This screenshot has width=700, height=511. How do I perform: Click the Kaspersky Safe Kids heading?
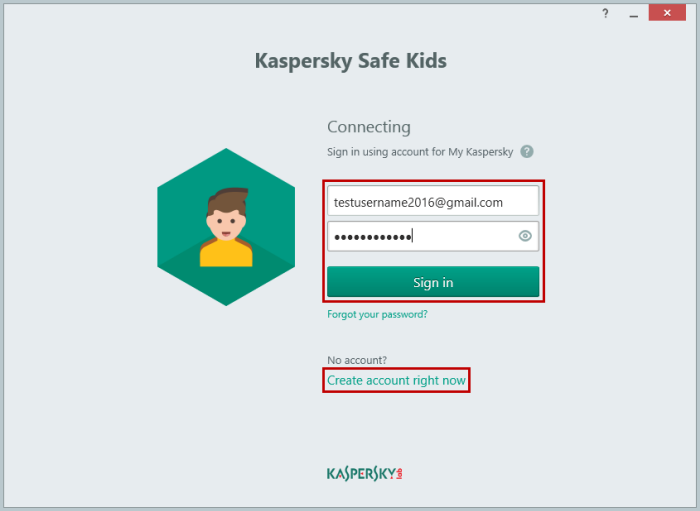pos(350,61)
